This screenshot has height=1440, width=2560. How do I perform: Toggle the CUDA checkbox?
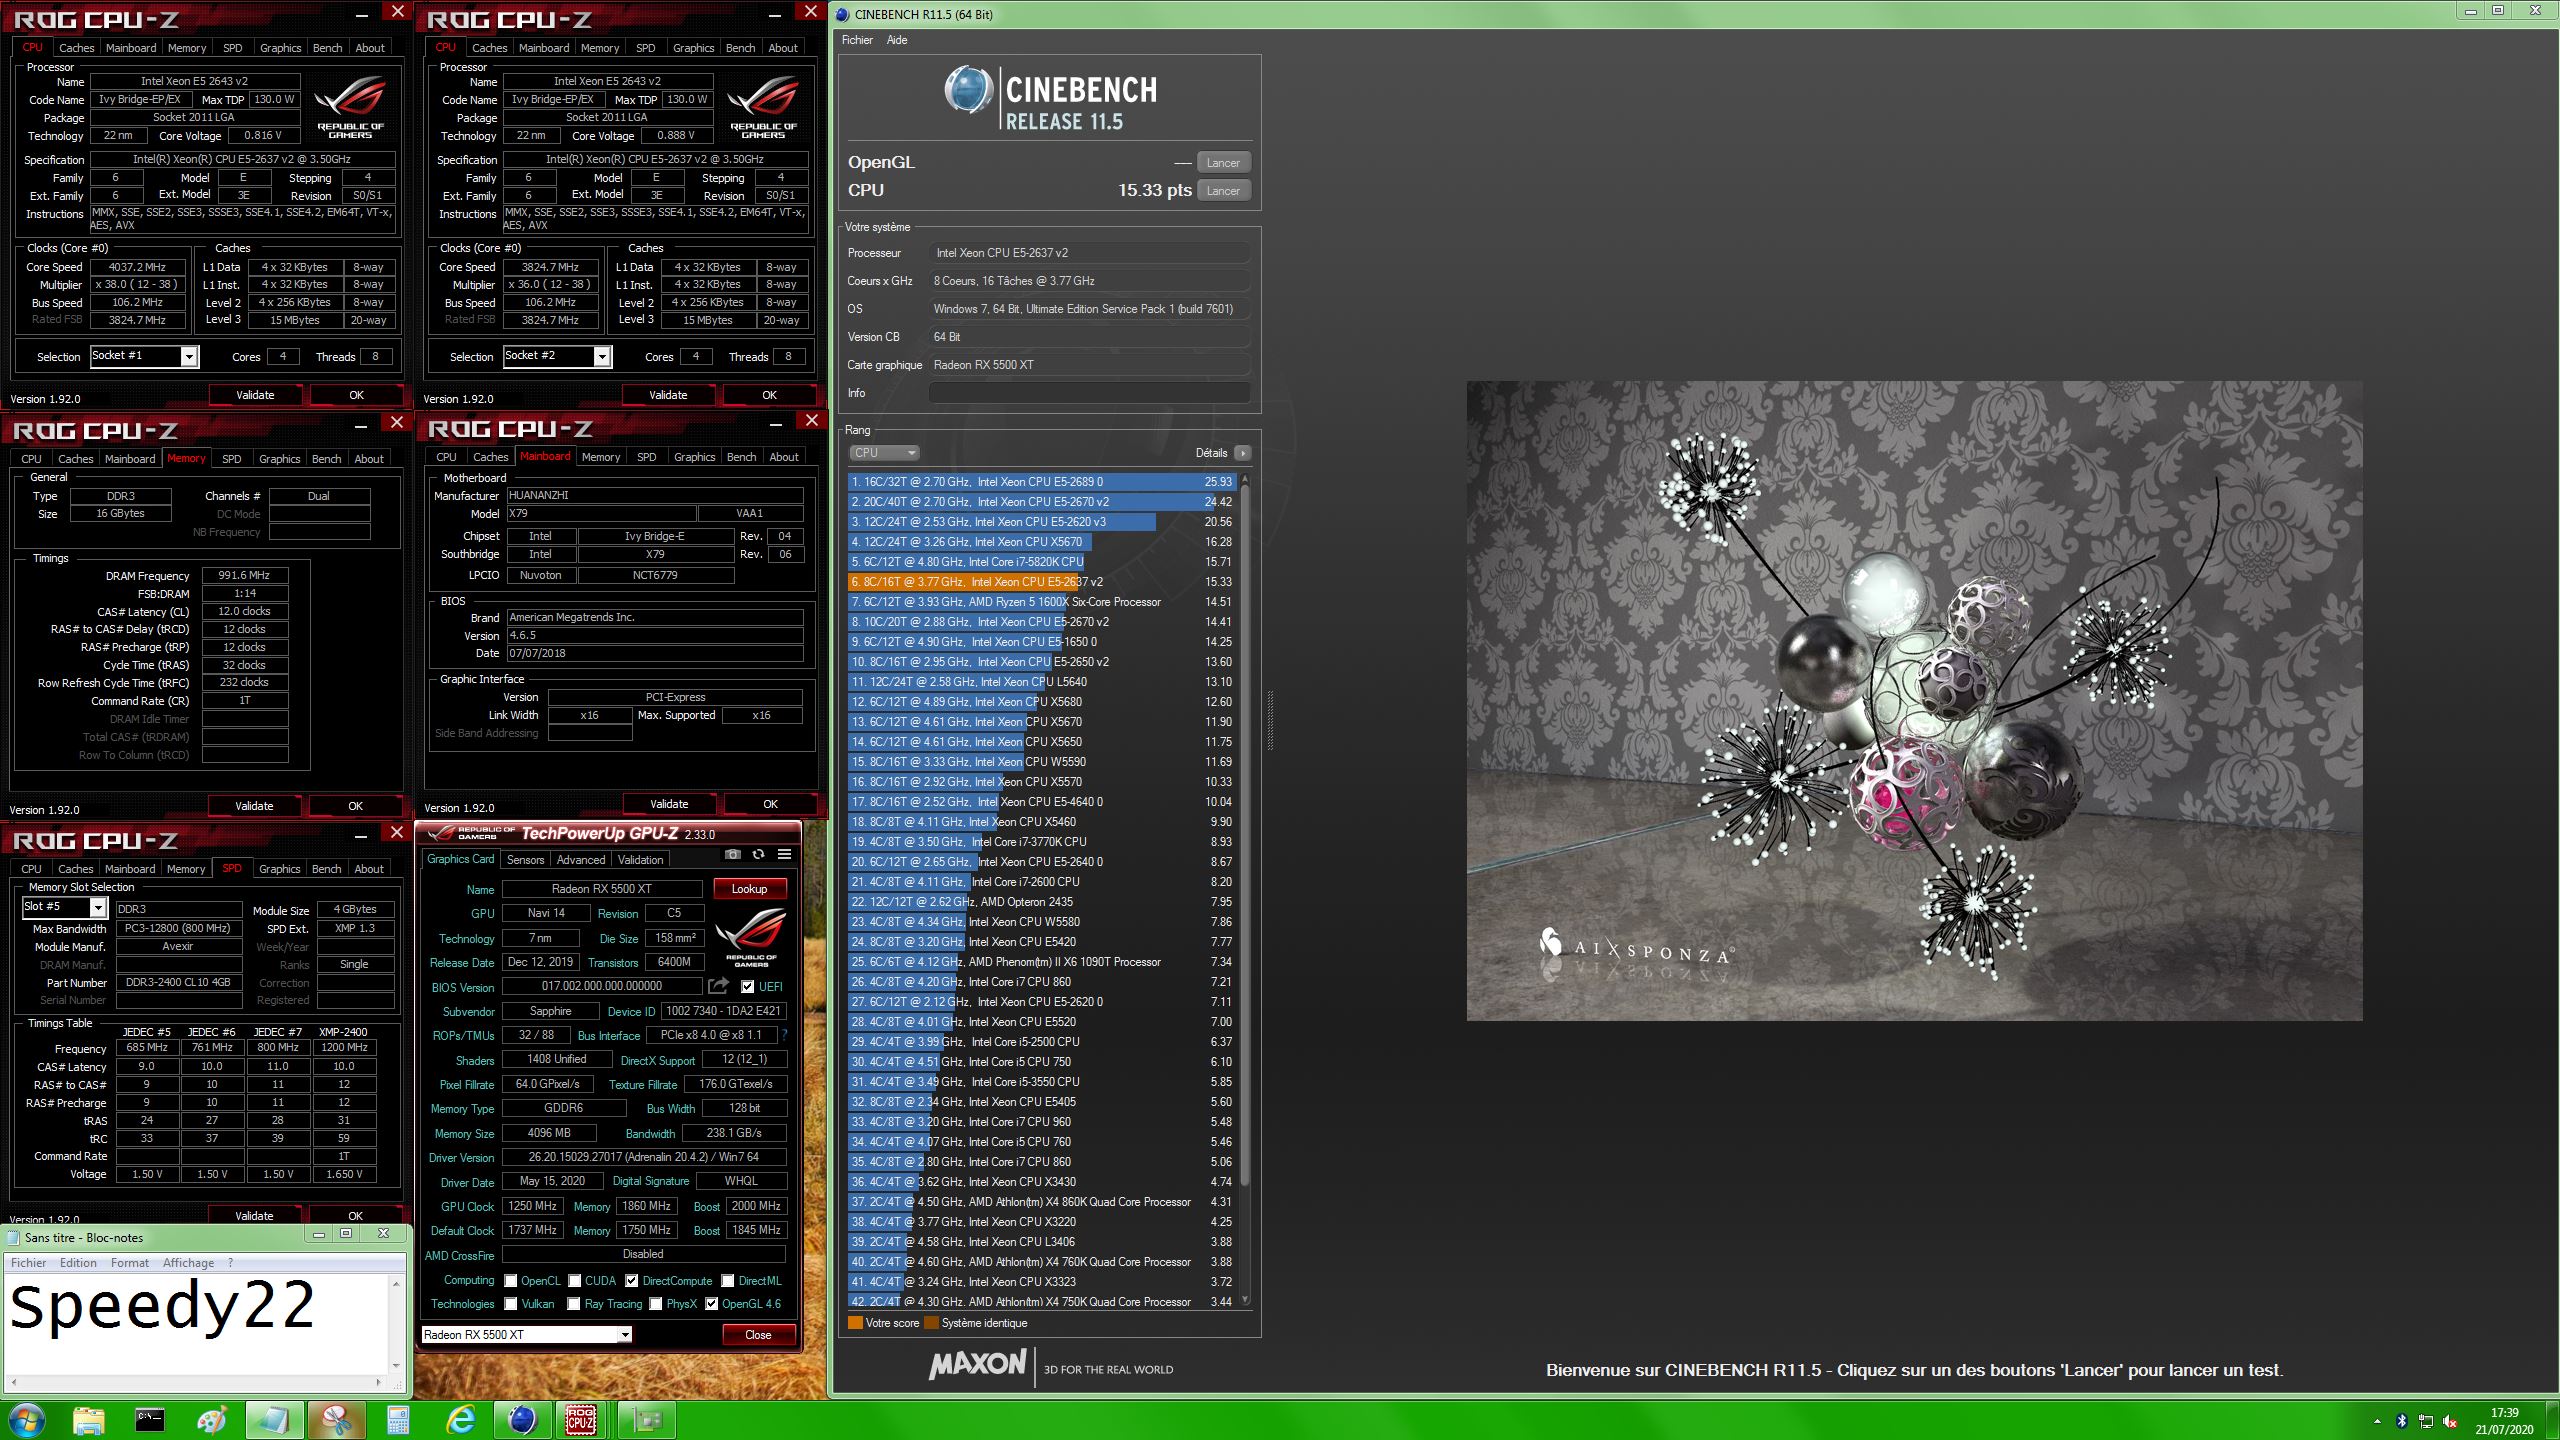tap(575, 1281)
